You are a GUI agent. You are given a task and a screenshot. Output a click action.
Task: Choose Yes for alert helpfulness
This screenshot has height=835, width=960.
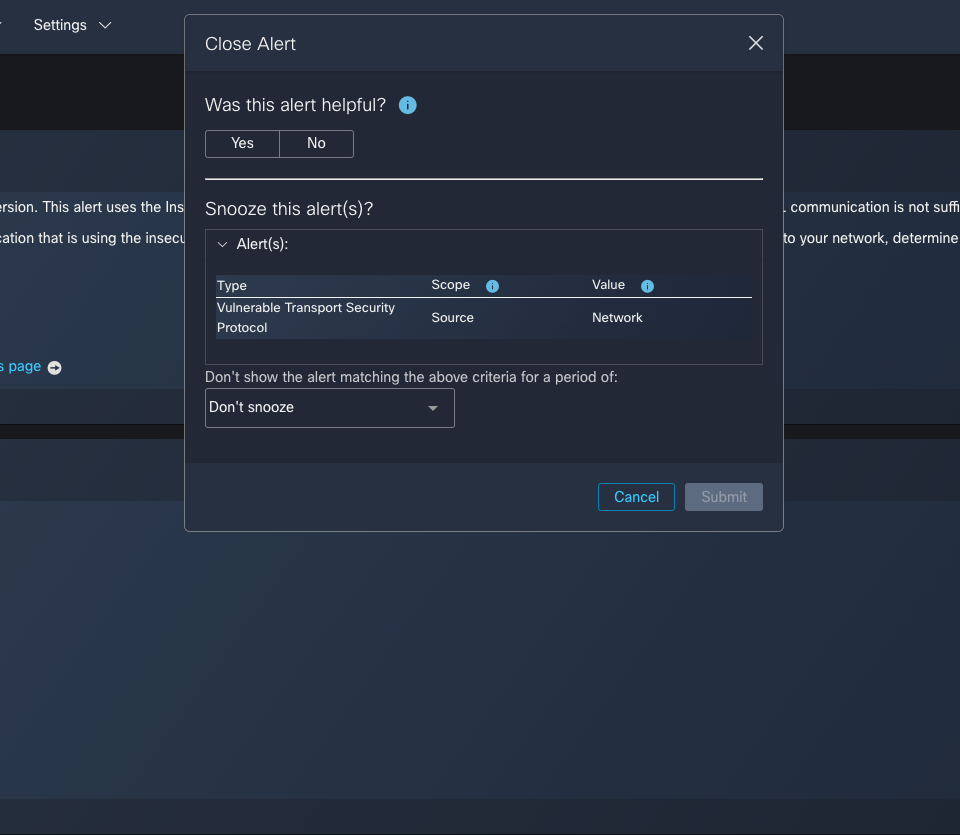[x=242, y=143]
